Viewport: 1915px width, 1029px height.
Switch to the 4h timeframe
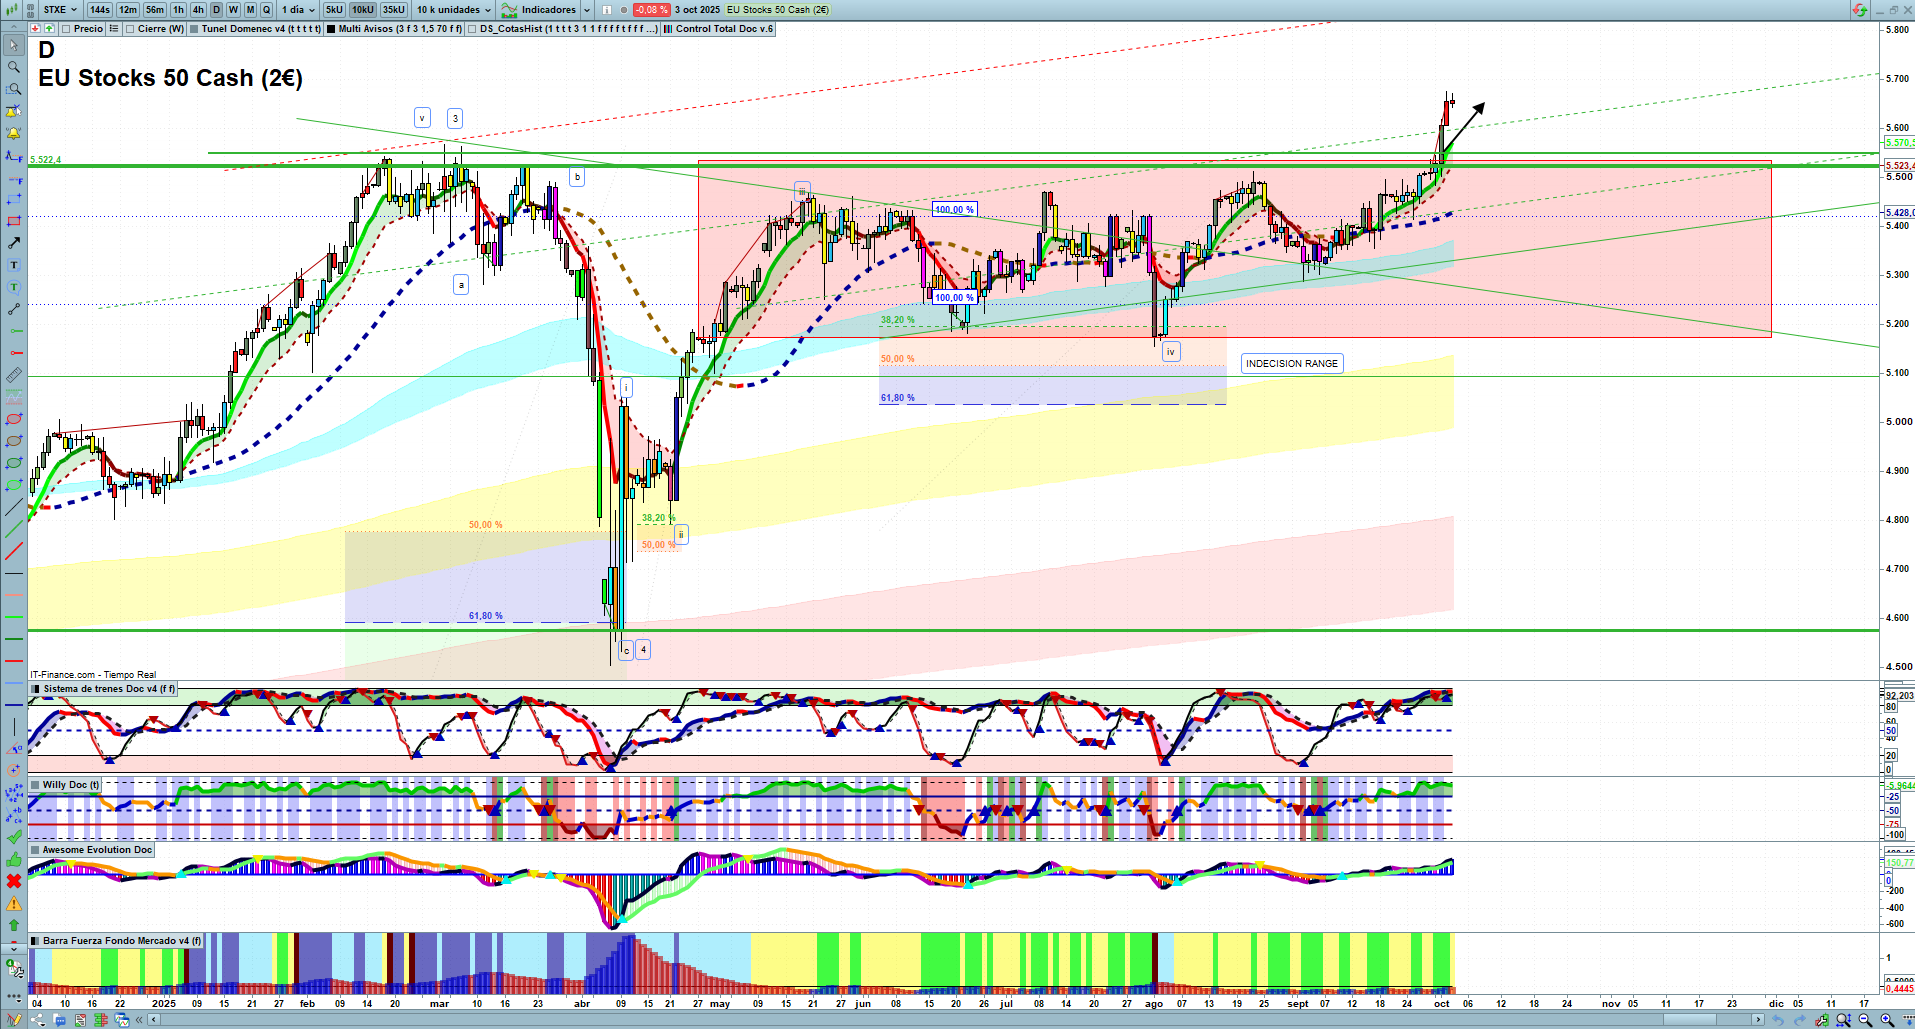198,10
